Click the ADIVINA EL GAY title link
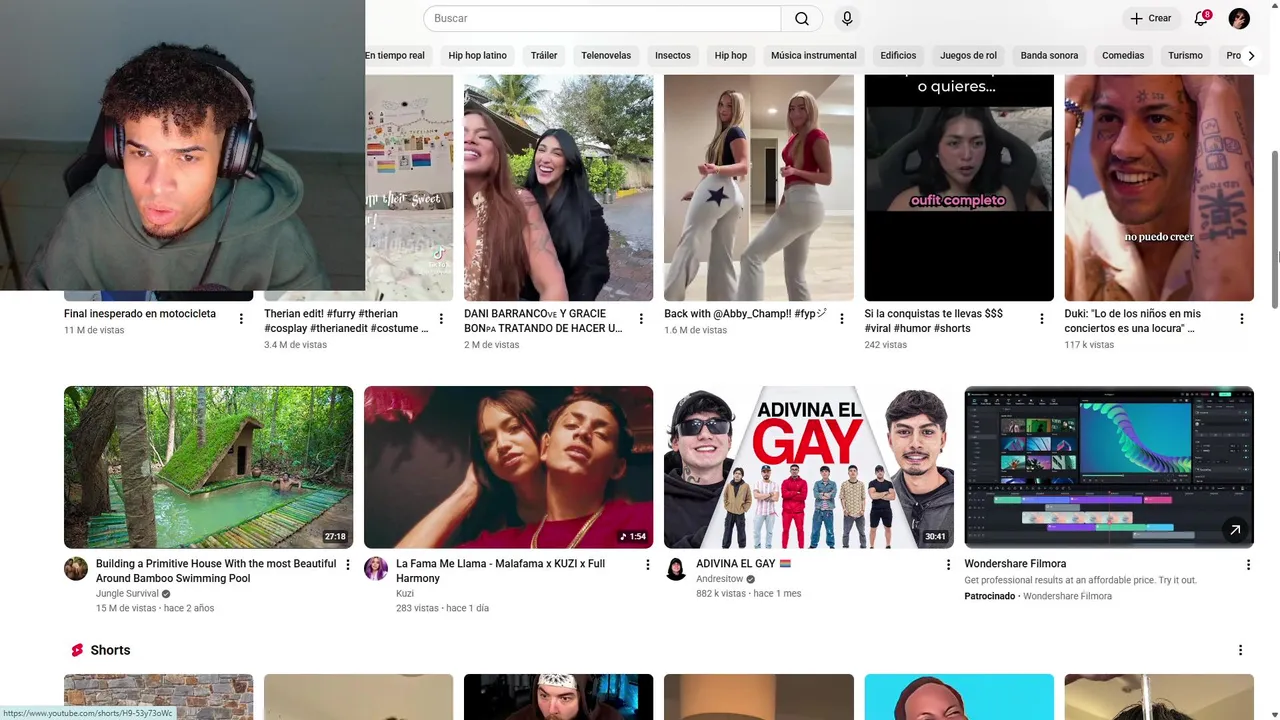 tap(743, 564)
